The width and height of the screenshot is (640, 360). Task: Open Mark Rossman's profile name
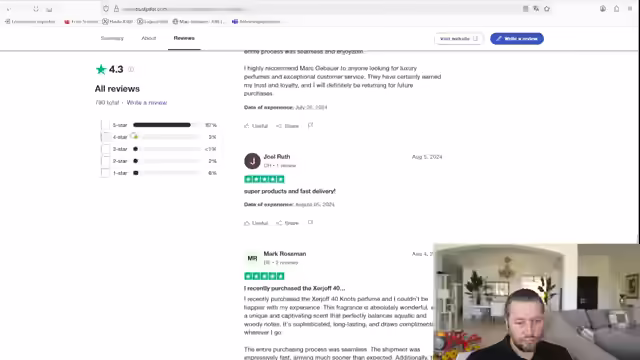pyautogui.click(x=284, y=253)
